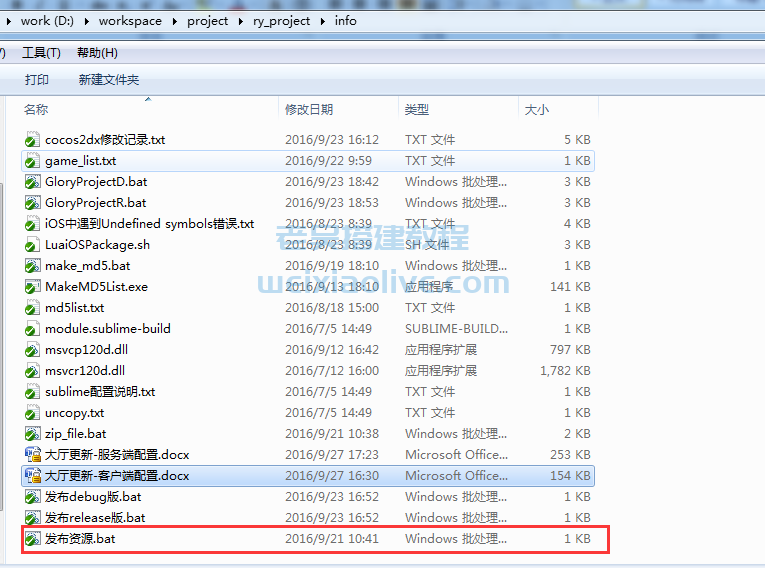This screenshot has width=765, height=568.
Task: Sort files by 修改日期 column header
Action: click(x=309, y=110)
